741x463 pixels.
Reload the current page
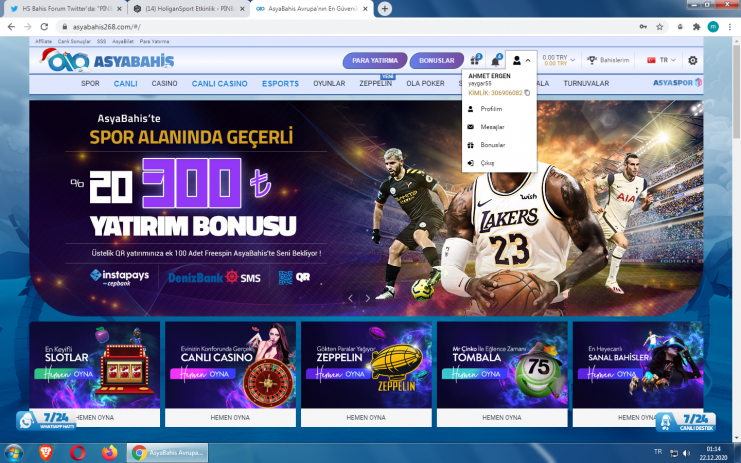[44, 27]
